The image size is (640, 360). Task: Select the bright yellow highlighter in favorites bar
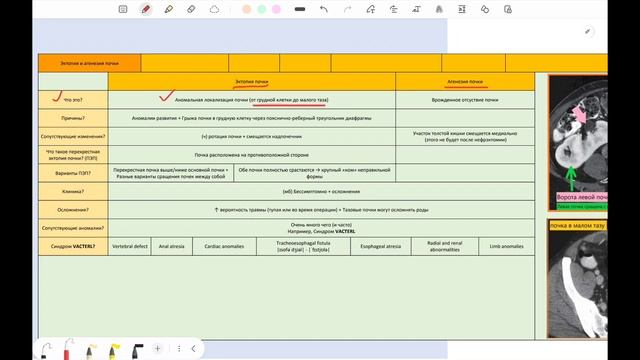(113, 351)
